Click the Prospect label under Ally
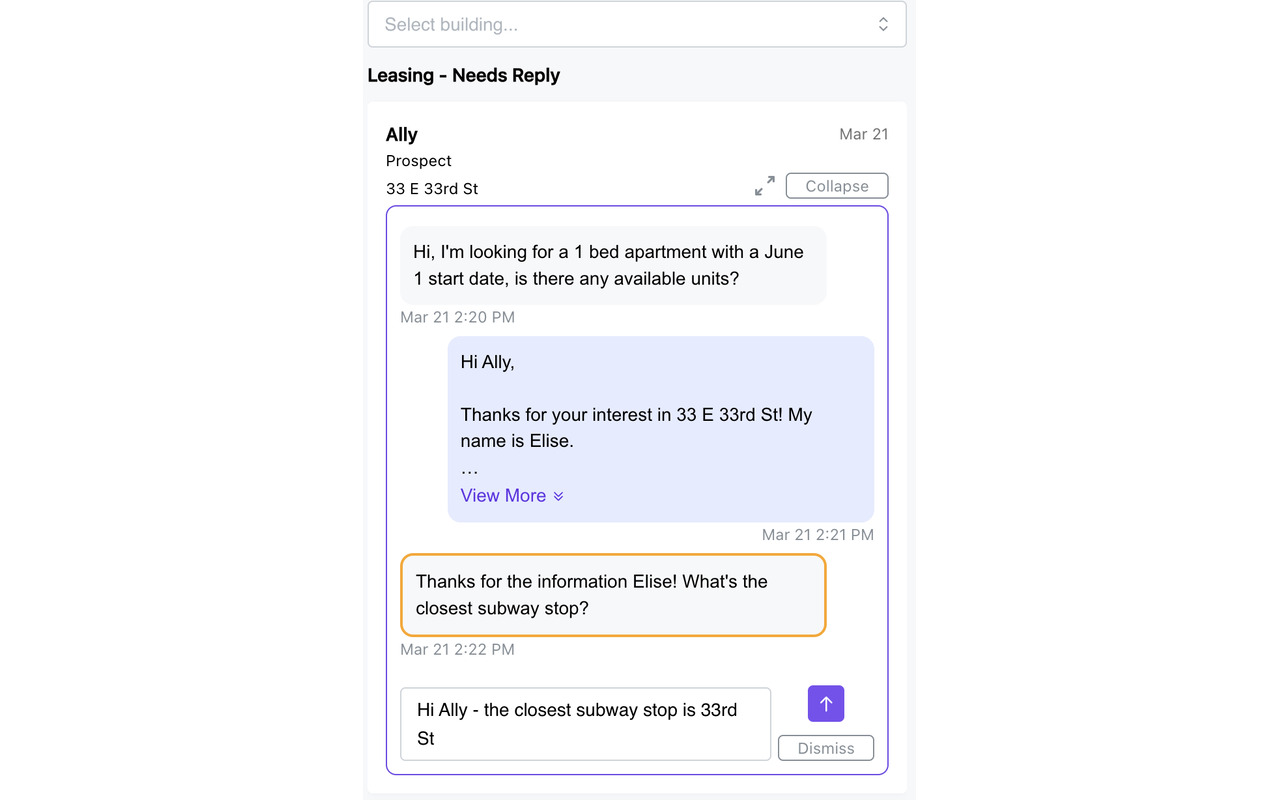 pos(419,161)
